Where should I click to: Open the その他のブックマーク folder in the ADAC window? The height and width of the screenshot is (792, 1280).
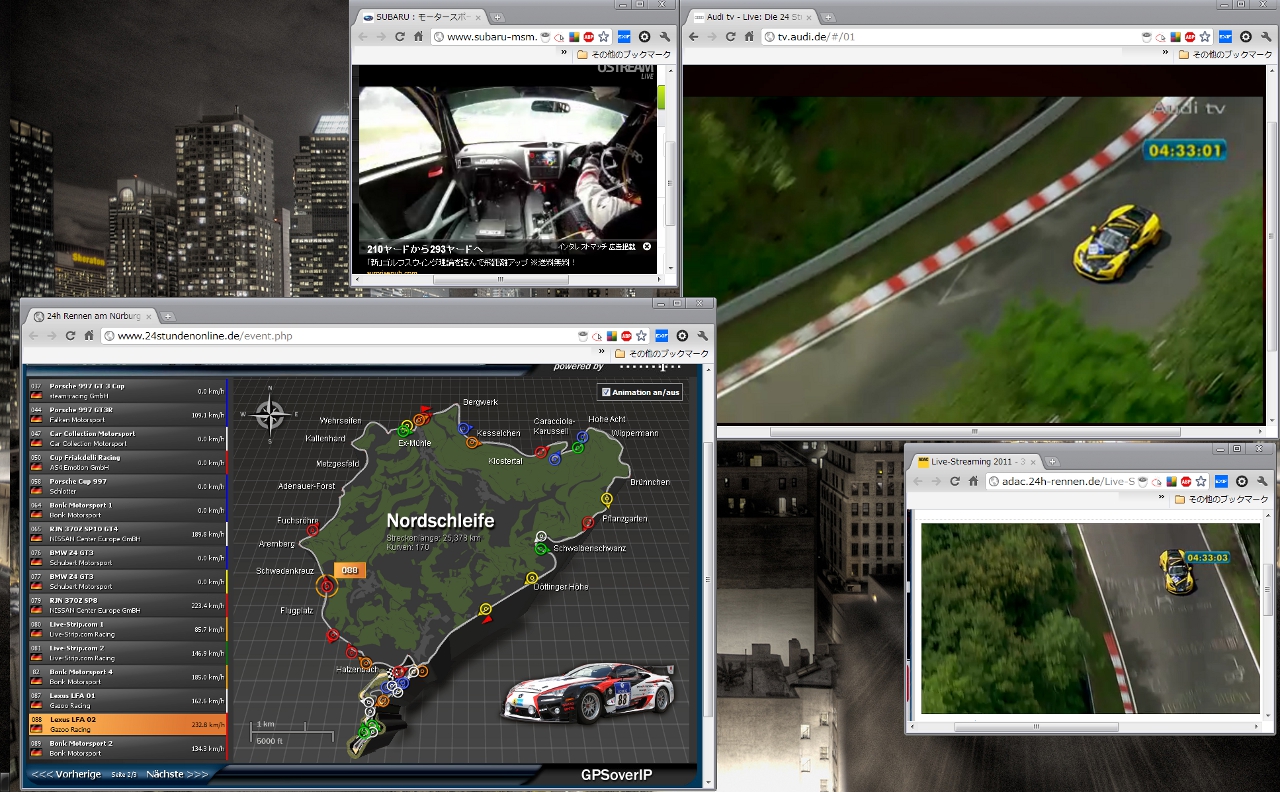tap(1222, 499)
